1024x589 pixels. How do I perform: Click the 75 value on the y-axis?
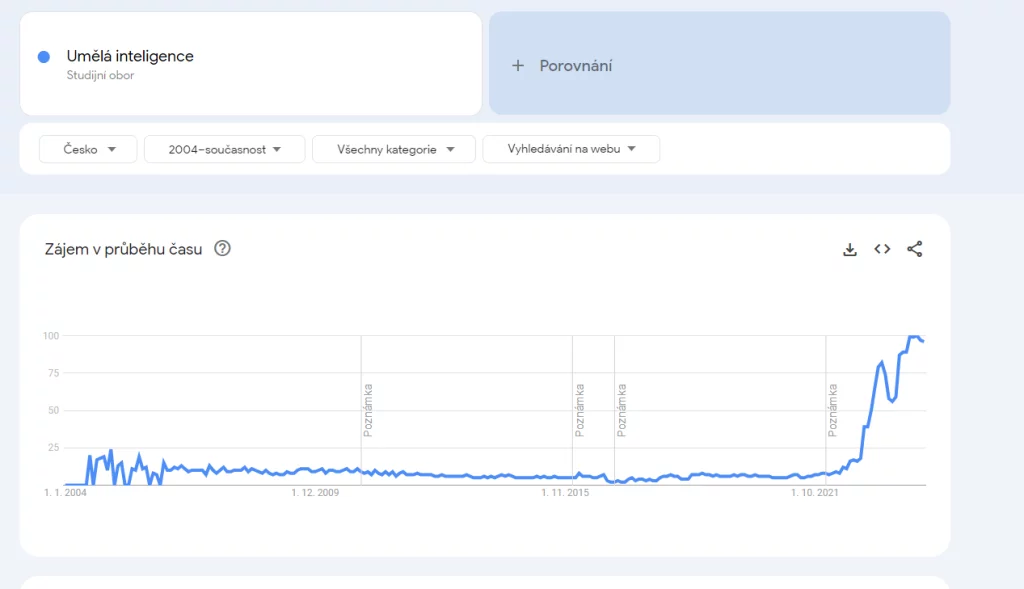click(x=54, y=373)
